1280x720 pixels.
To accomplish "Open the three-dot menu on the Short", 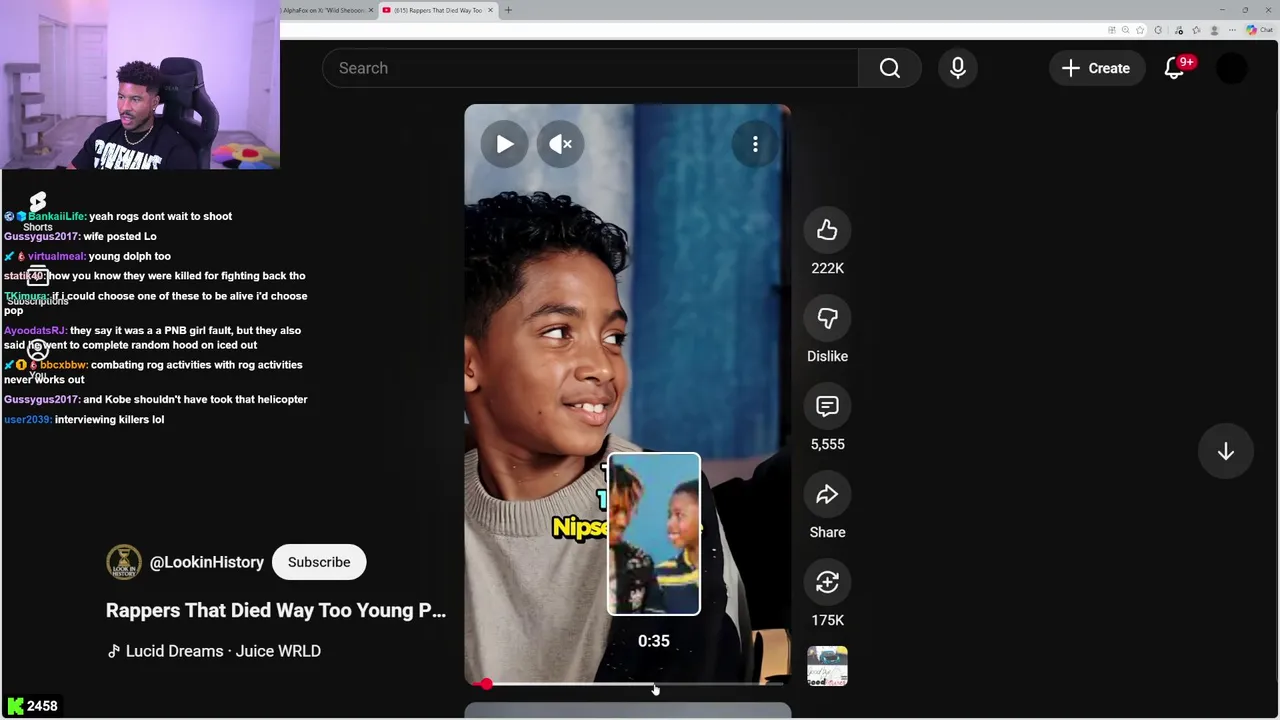I will [755, 144].
